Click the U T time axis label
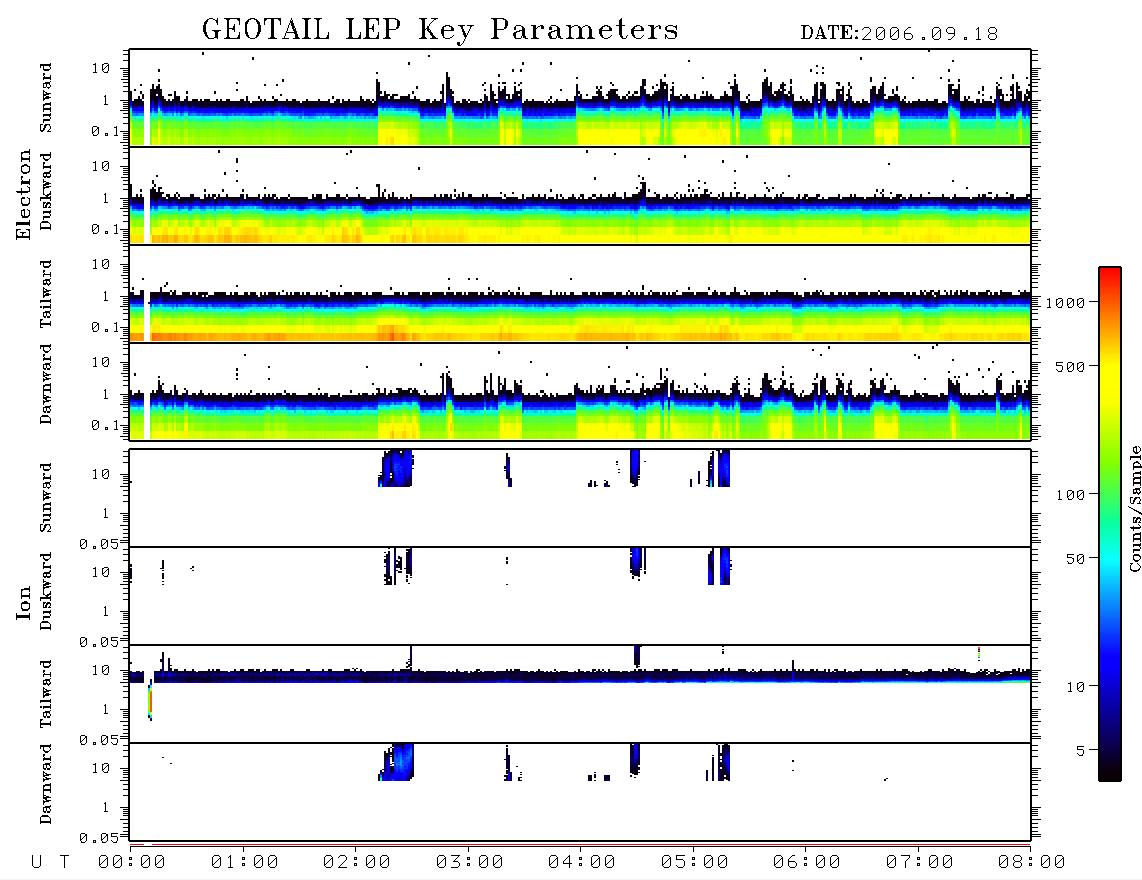1142x880 pixels. [x=50, y=863]
